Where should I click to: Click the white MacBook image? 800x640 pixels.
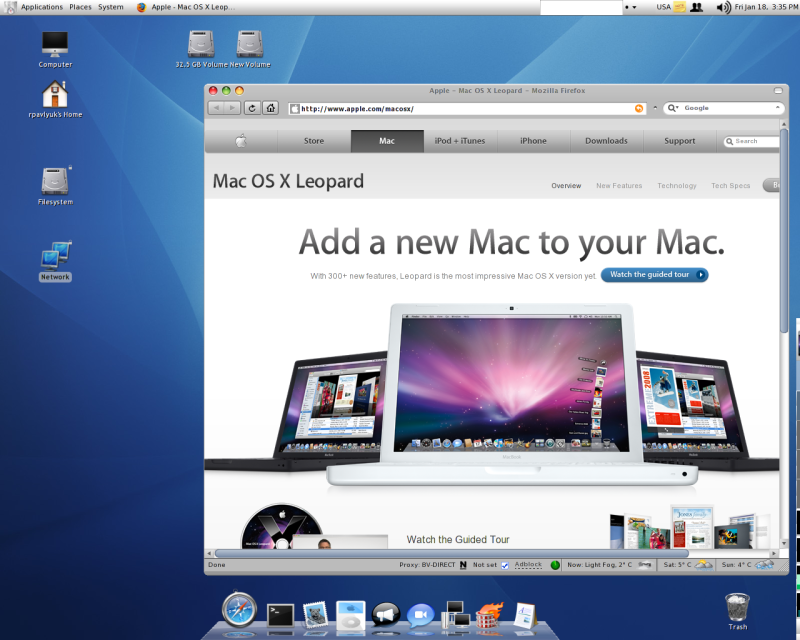click(512, 394)
